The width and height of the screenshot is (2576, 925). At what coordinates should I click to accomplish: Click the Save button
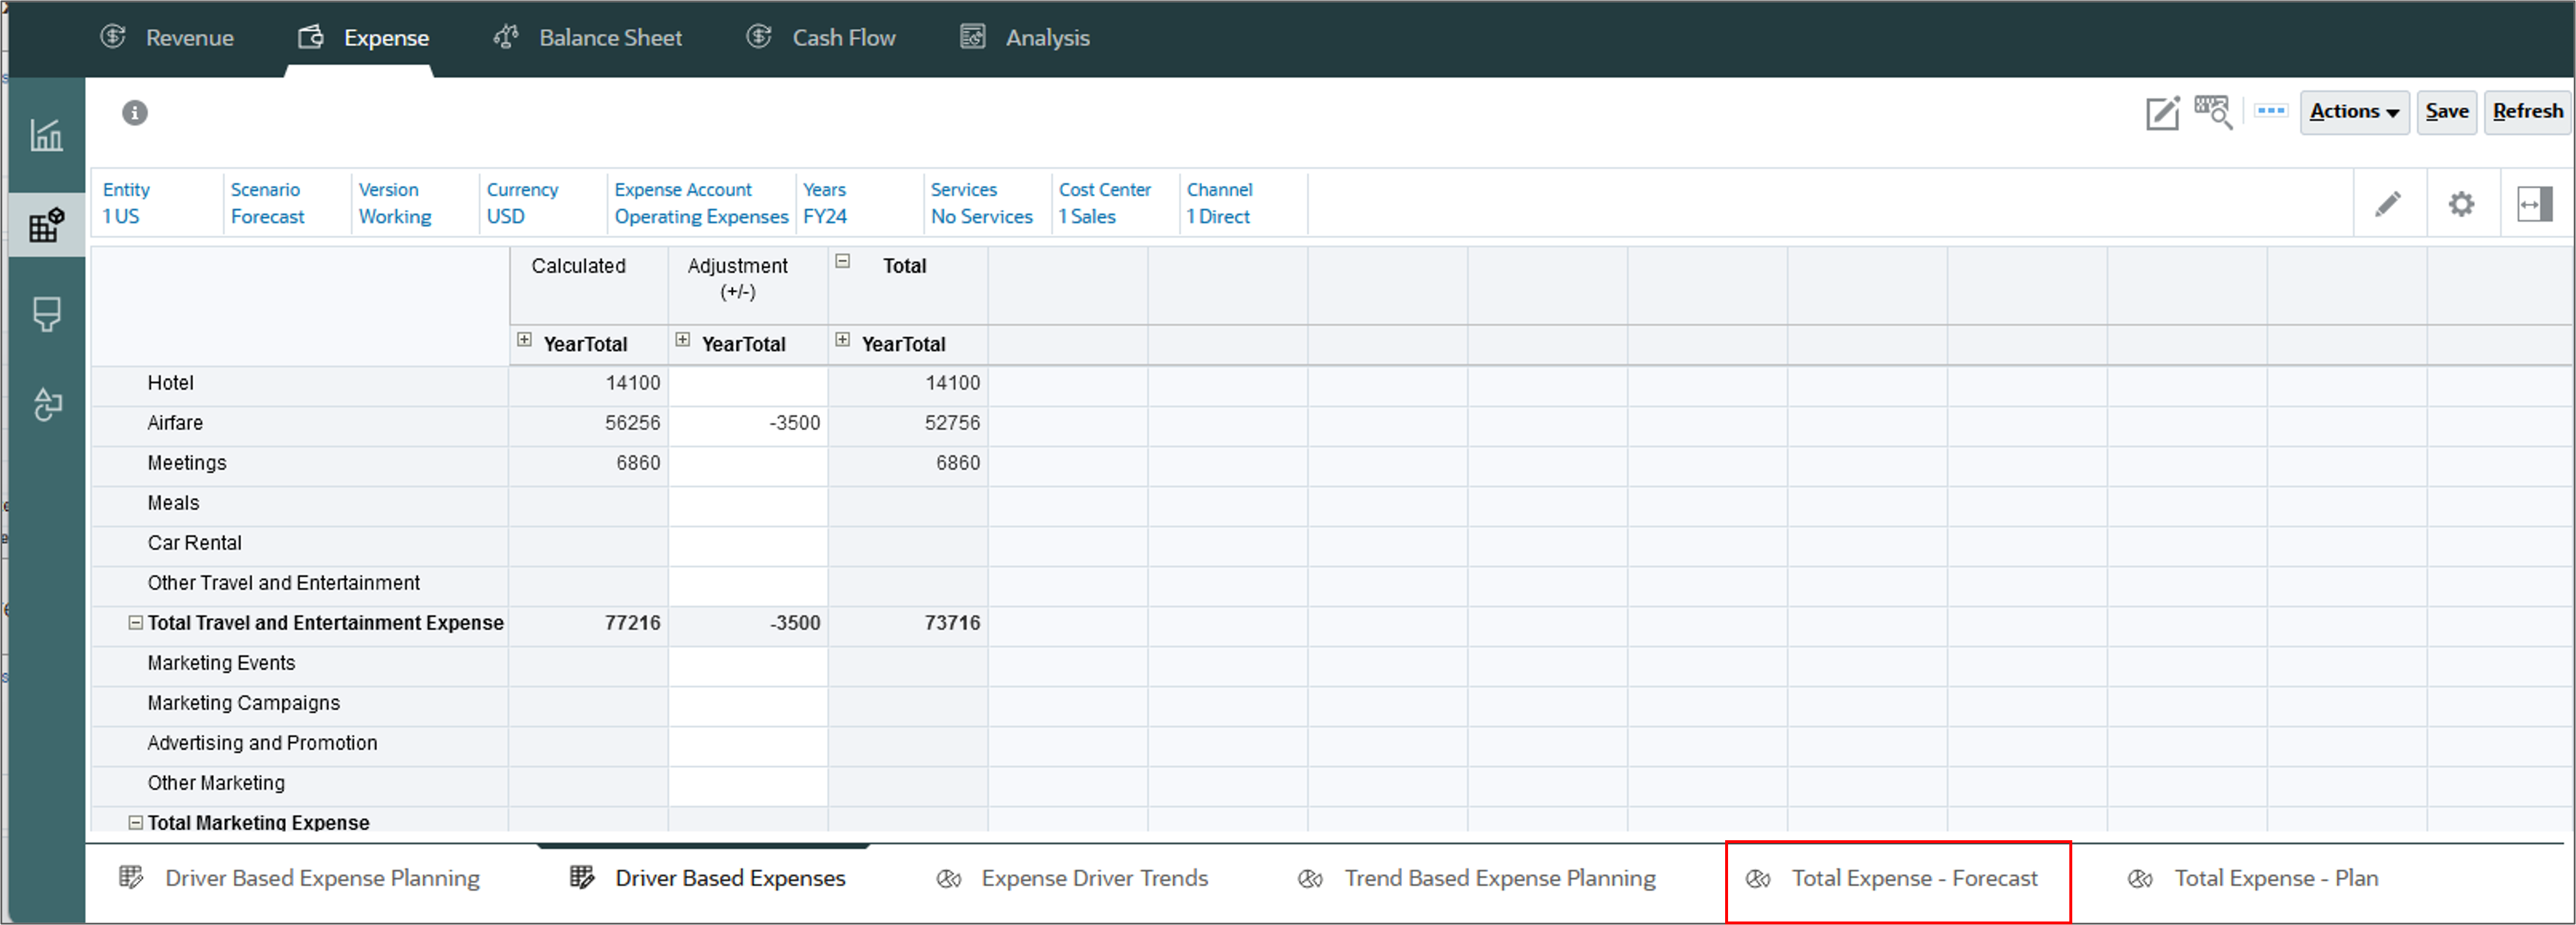tap(2446, 111)
